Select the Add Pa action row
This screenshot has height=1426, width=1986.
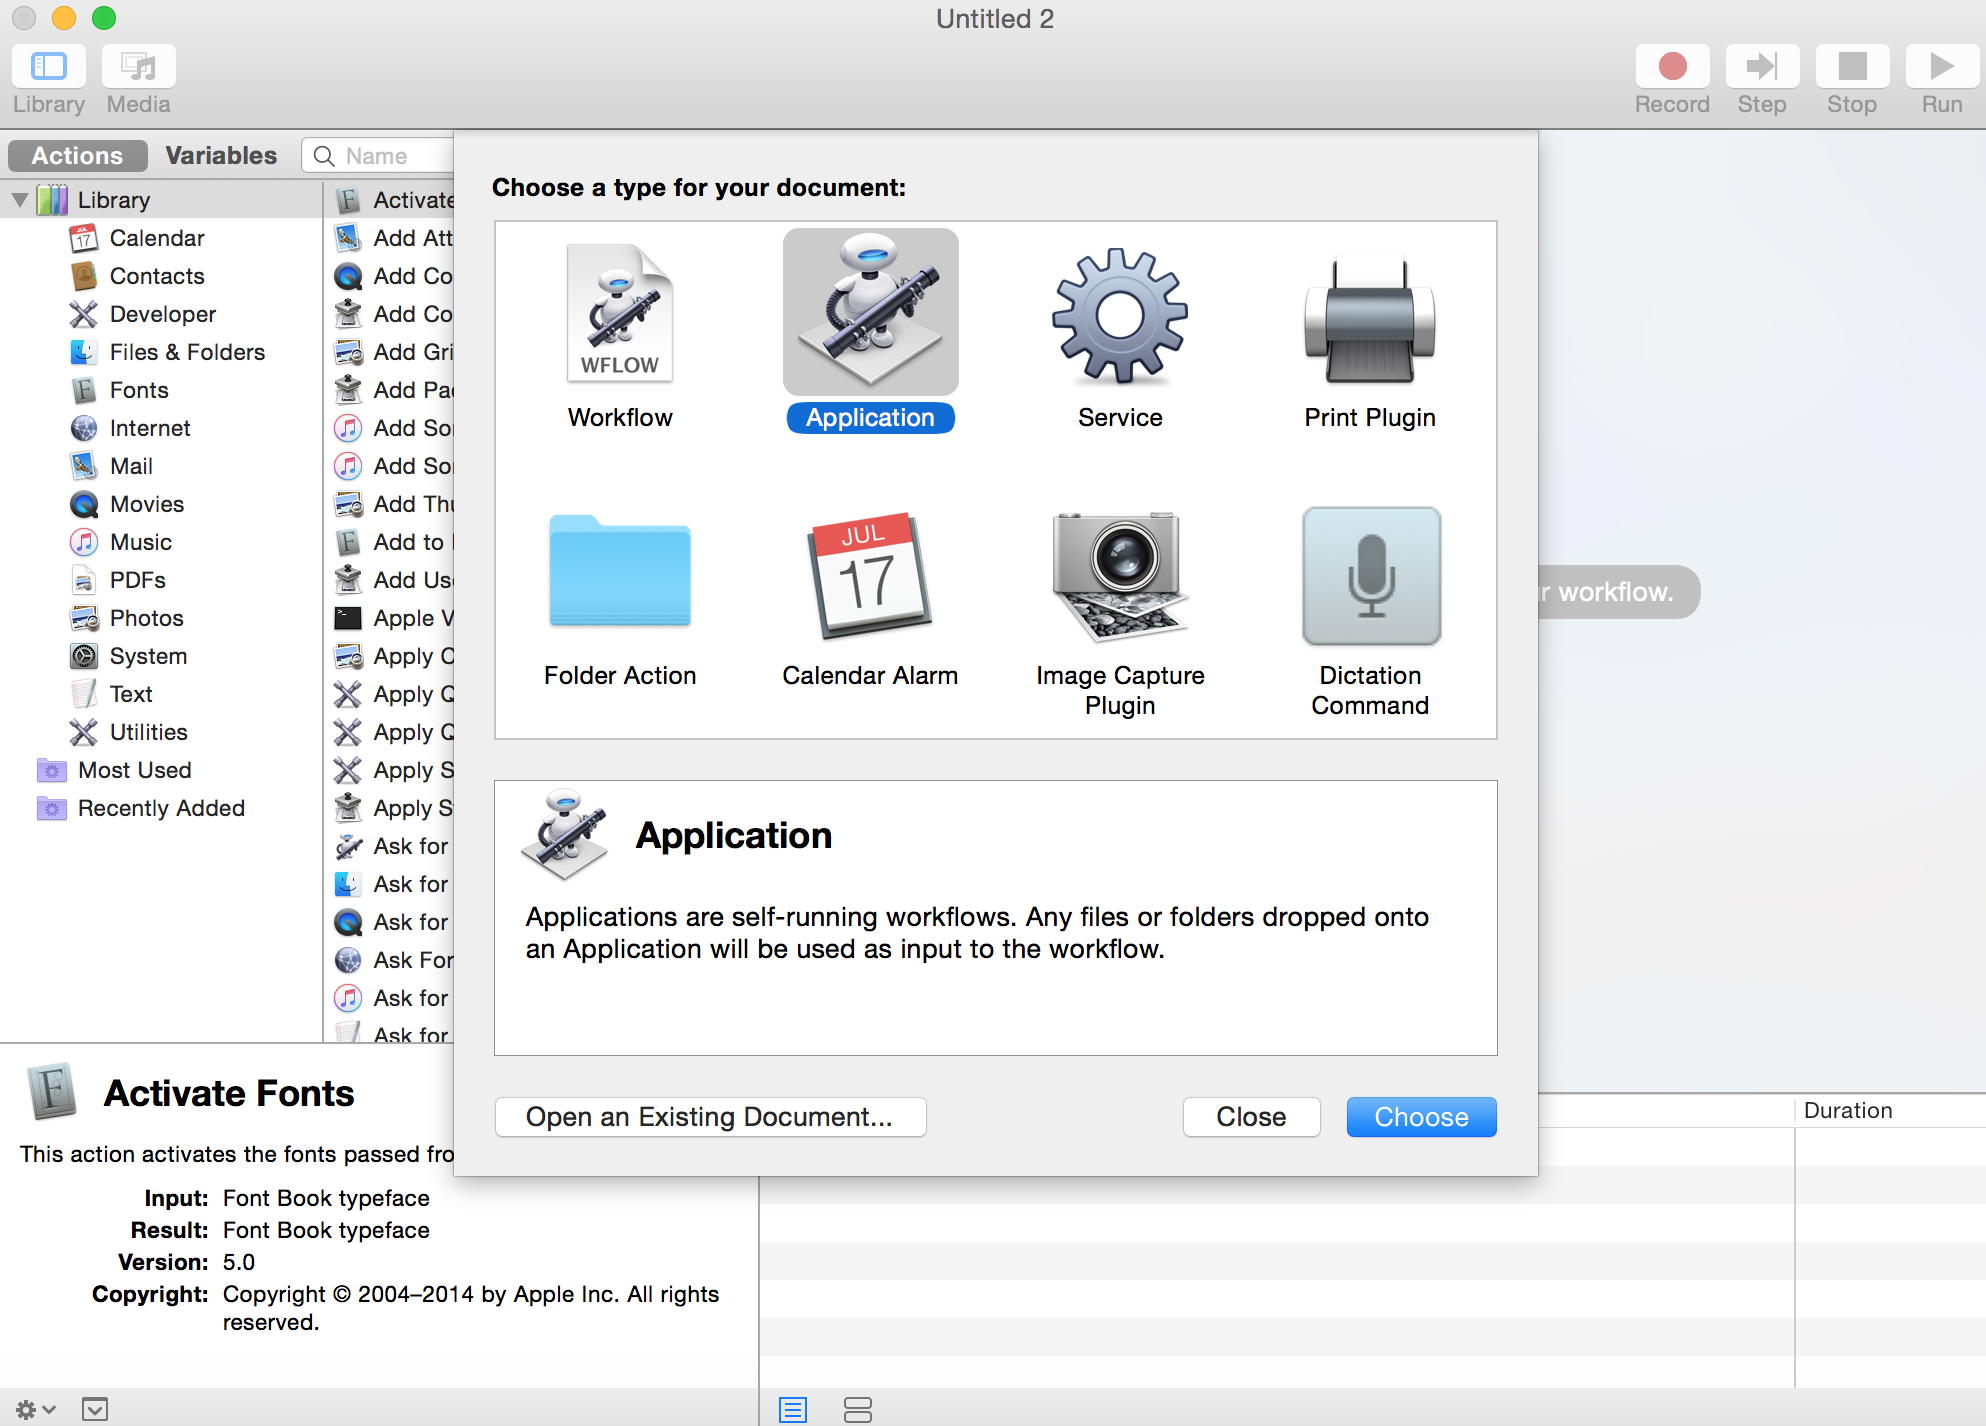pyautogui.click(x=391, y=390)
